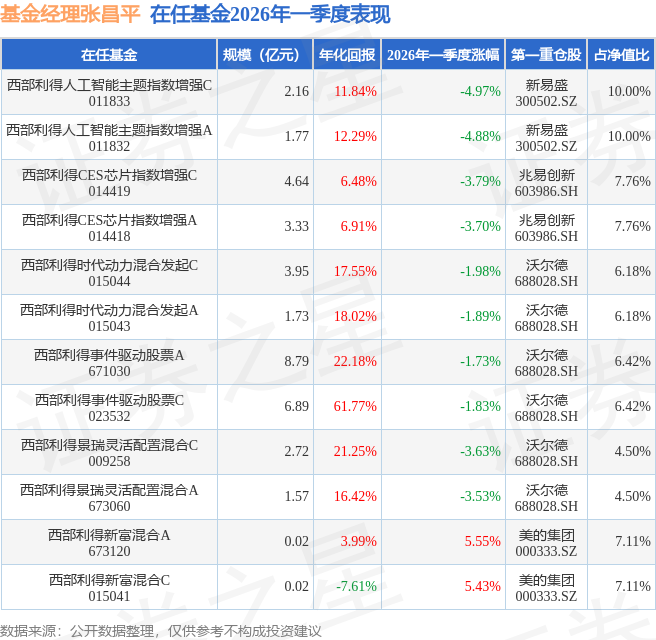Click 兆易创新 603986.SH in 014419 row
Viewport: 656px width, 640px height.
click(x=546, y=183)
